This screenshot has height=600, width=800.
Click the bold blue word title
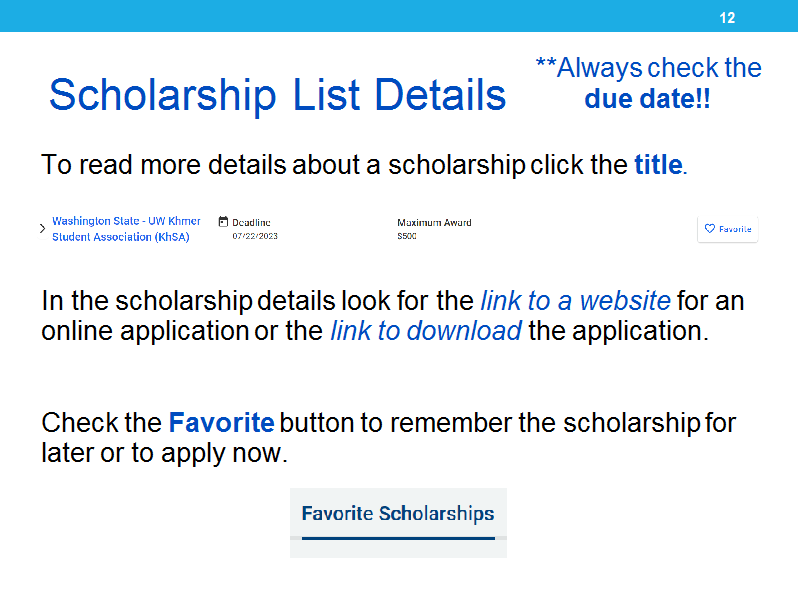(x=658, y=165)
